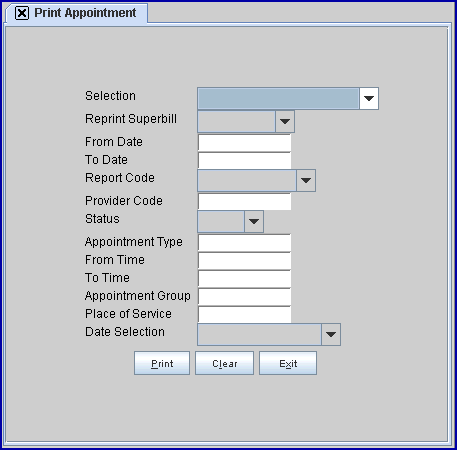
Task: Click the Appointment Type text field
Action: pyautogui.click(x=244, y=243)
